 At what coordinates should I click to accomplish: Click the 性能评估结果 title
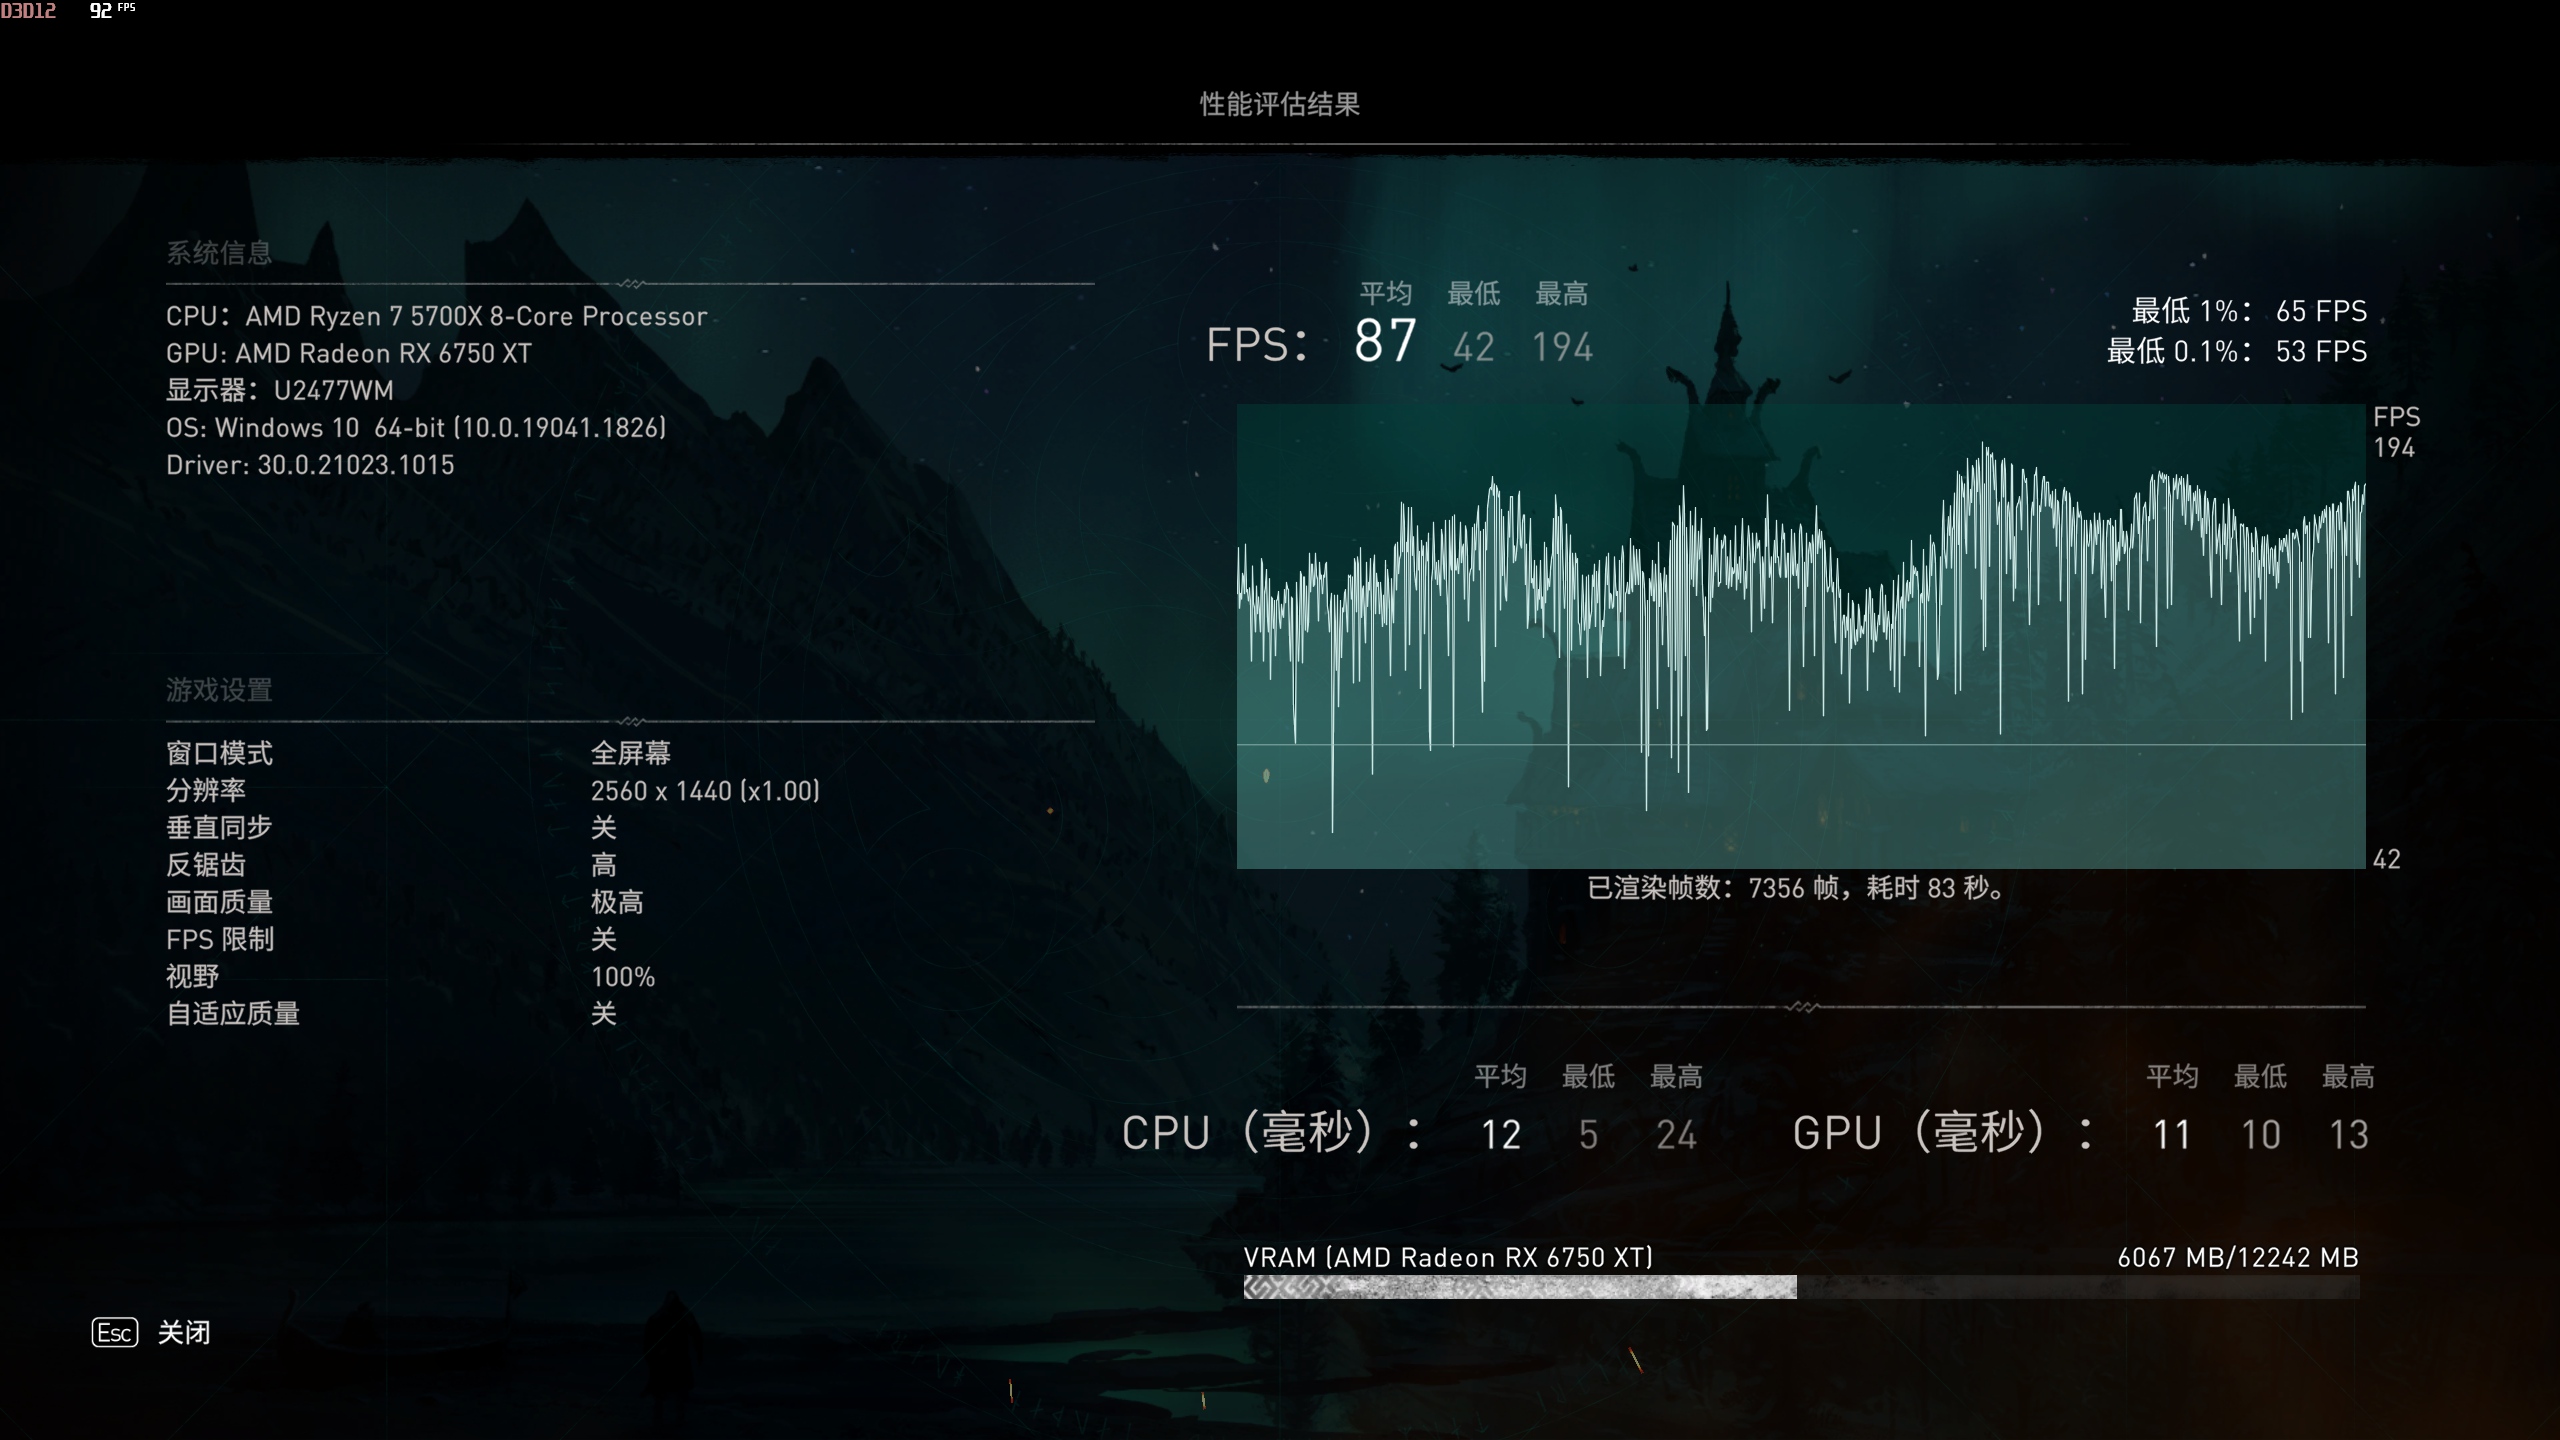(1281, 103)
